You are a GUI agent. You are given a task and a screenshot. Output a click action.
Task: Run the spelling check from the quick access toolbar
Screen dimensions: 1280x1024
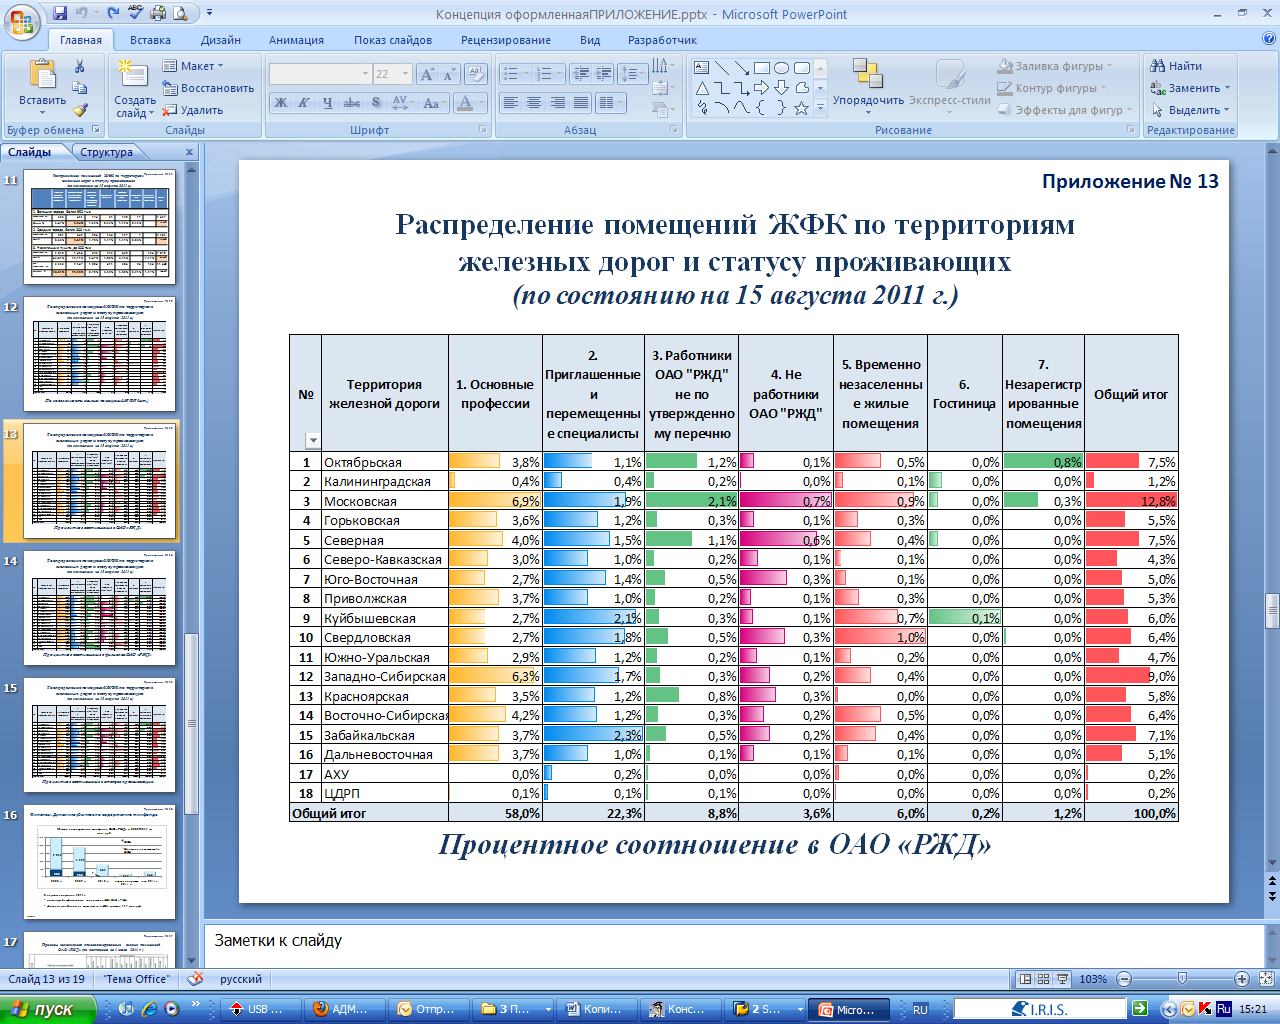pyautogui.click(x=136, y=14)
